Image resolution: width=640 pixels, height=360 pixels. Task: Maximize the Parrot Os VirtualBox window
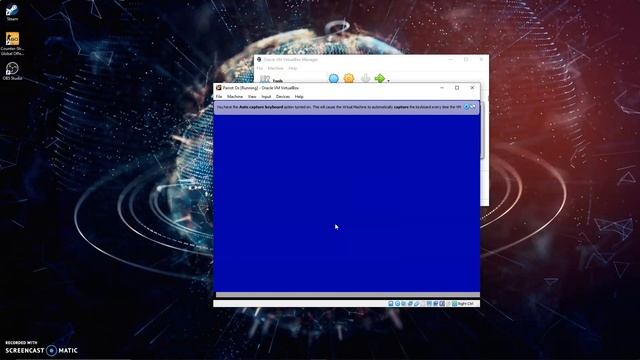tap(457, 88)
